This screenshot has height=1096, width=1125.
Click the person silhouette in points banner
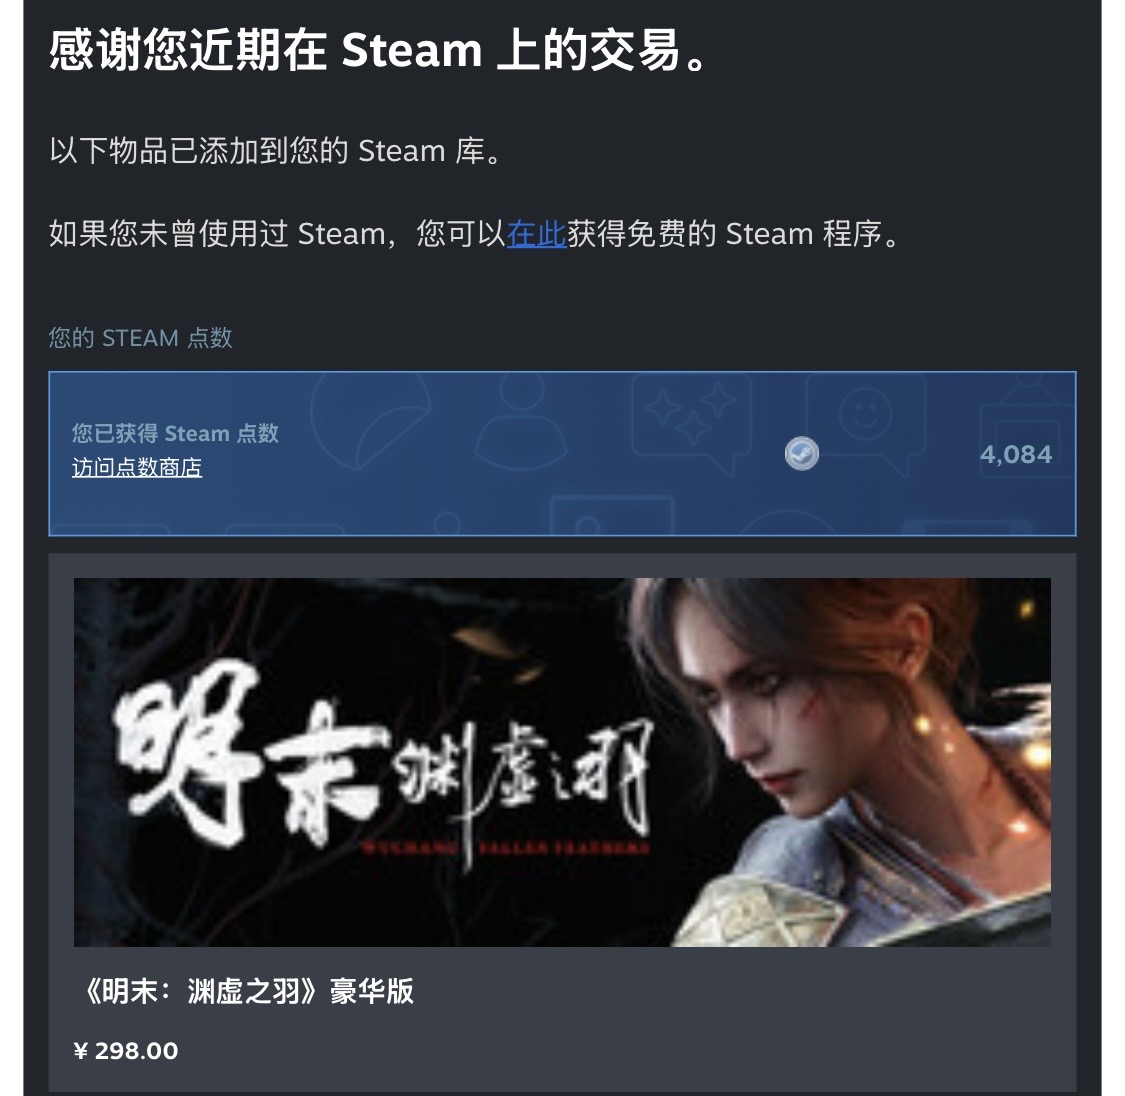pyautogui.click(x=522, y=423)
